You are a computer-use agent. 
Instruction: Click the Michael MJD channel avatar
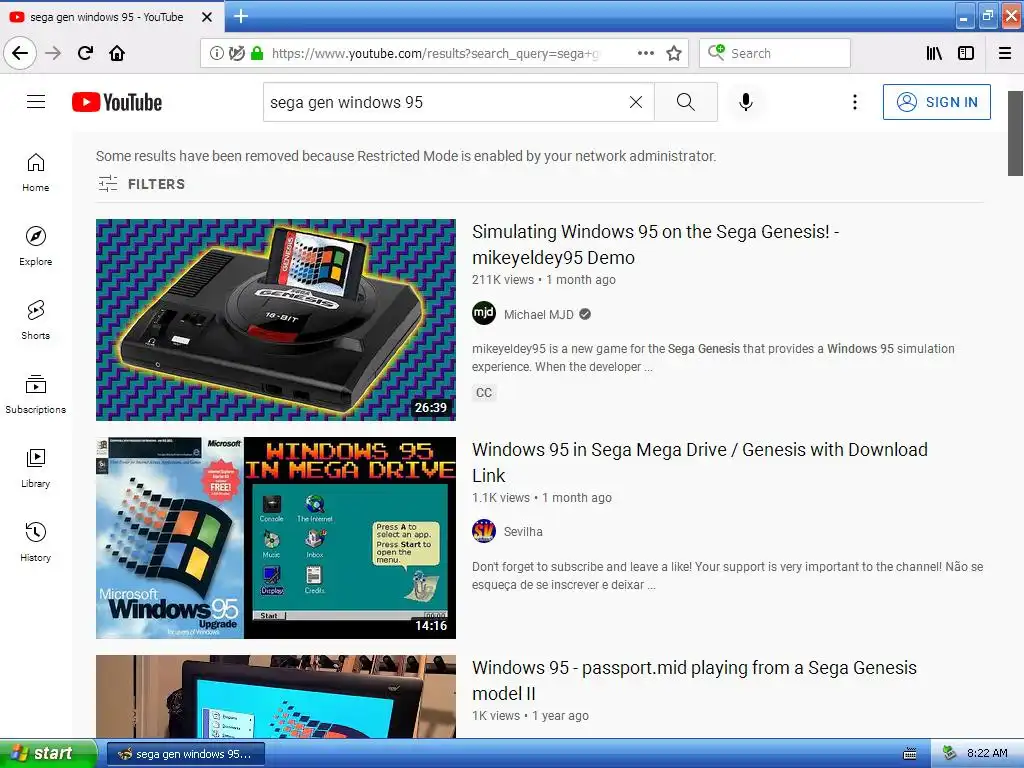(x=484, y=313)
